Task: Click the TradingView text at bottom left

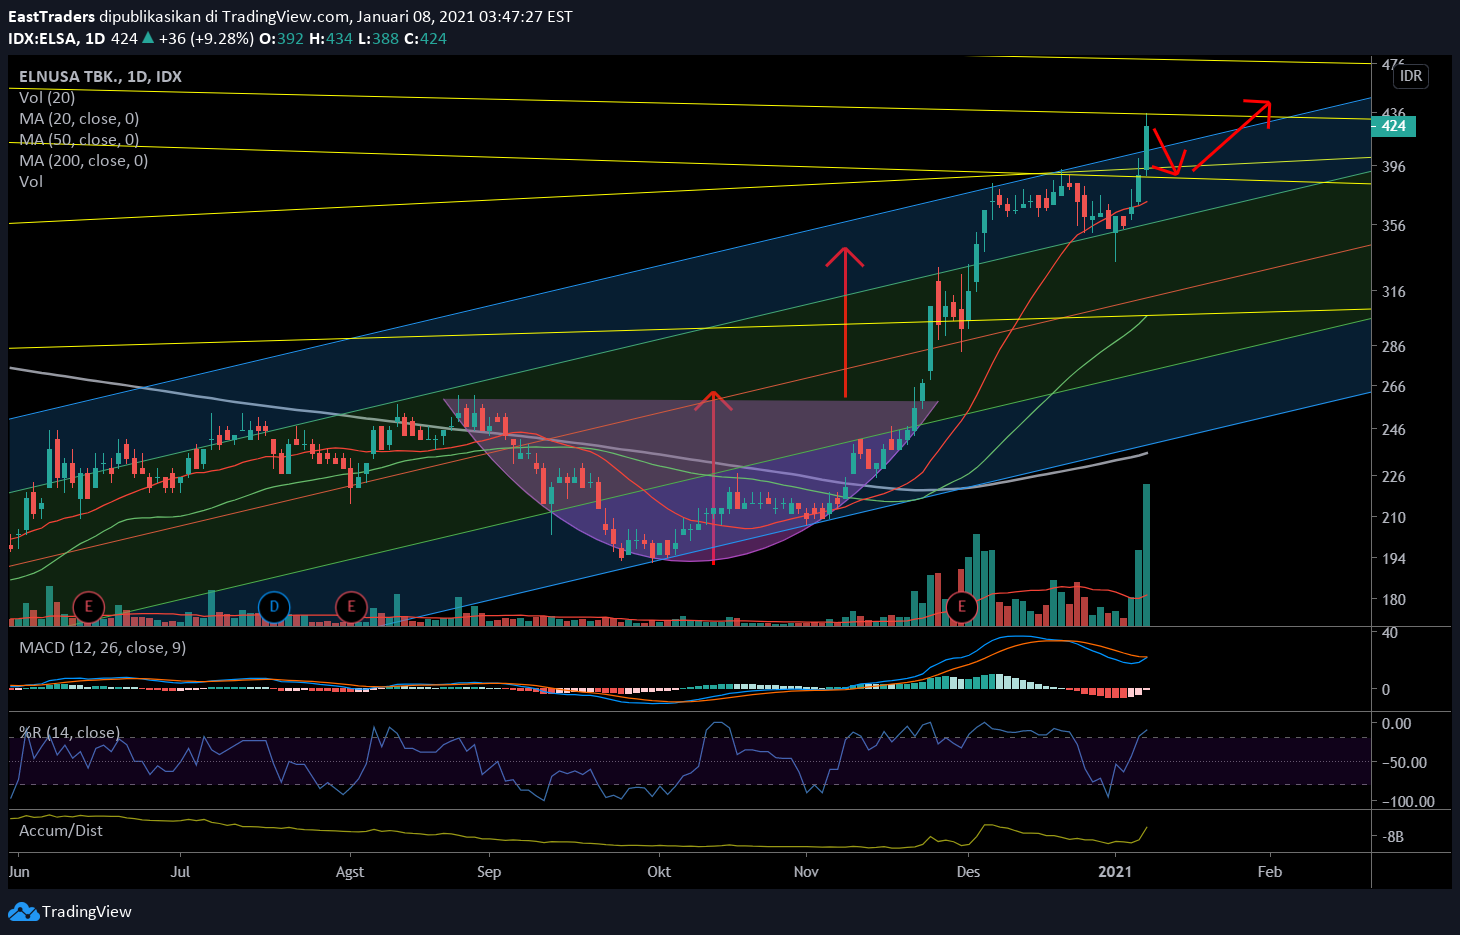Action: 86,912
